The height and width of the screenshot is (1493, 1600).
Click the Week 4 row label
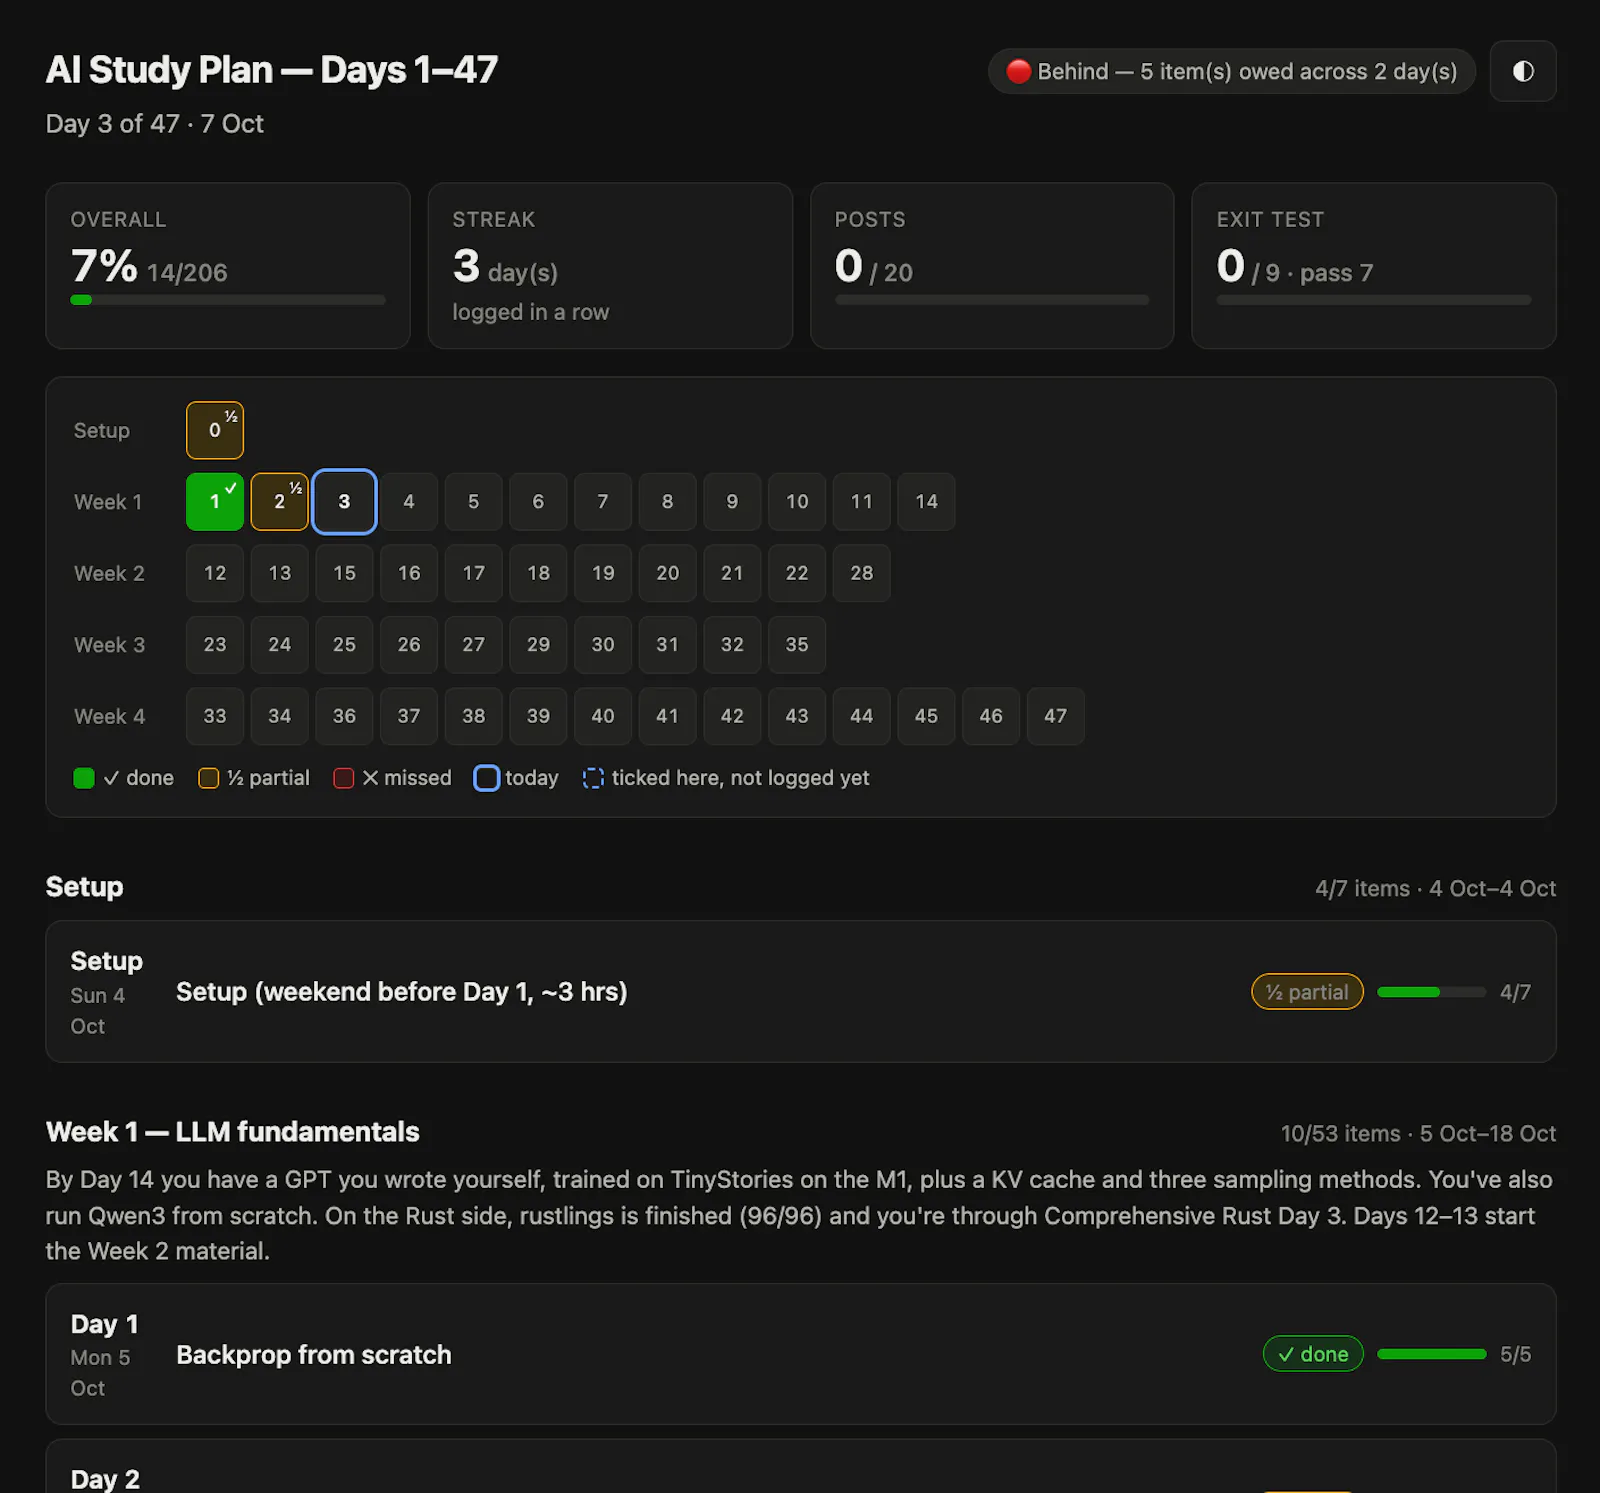click(110, 717)
